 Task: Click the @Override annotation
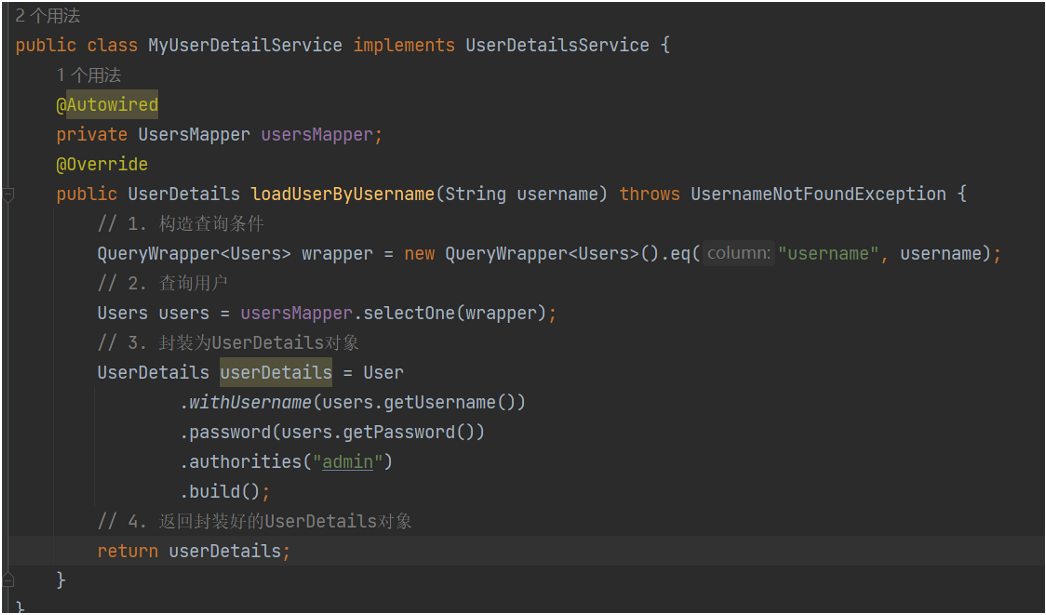102,164
